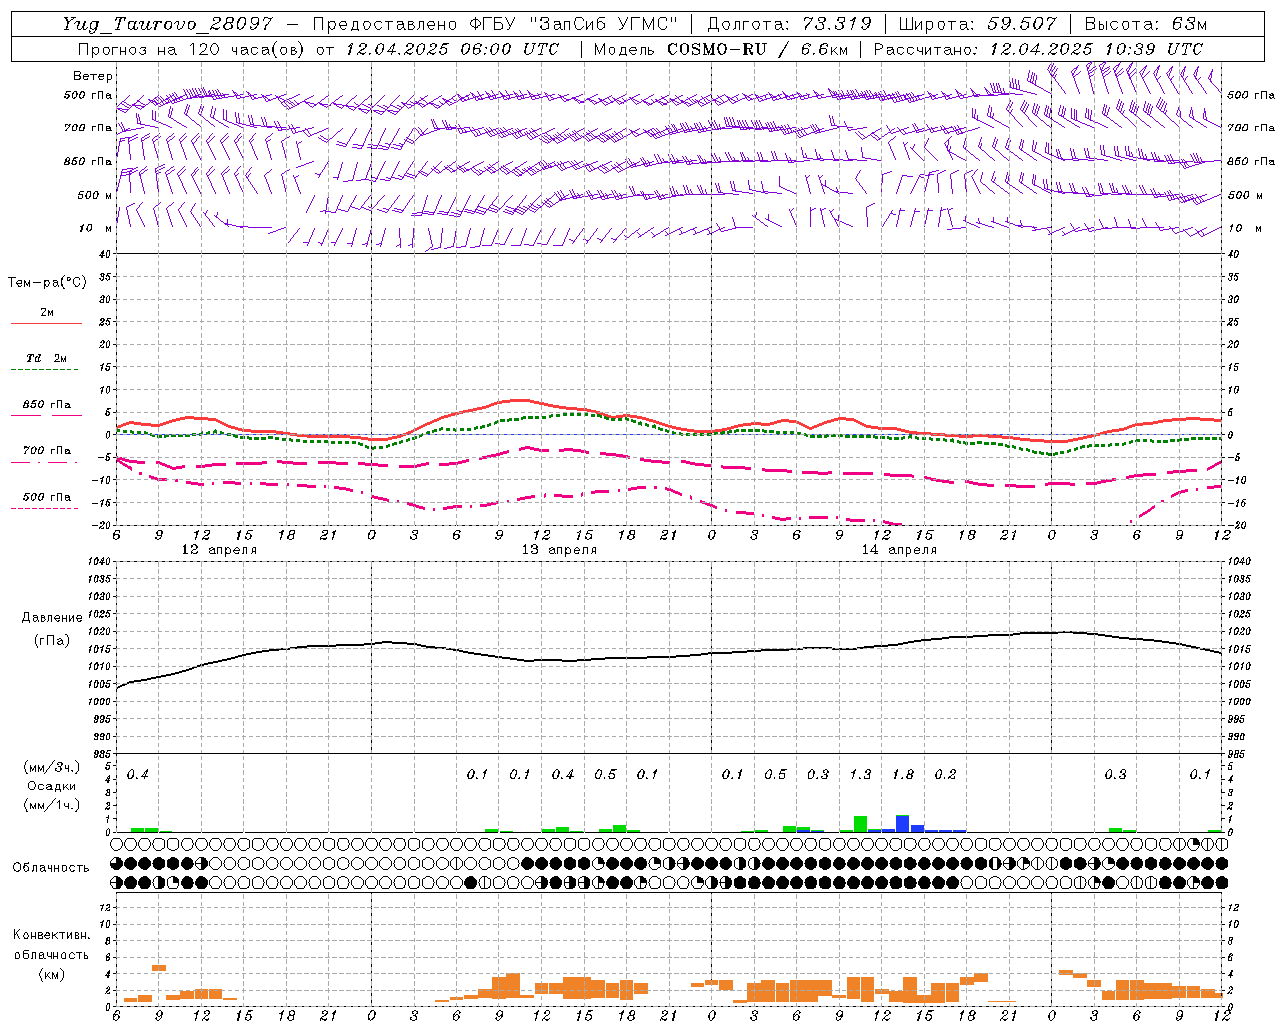
Task: Click the tallest green precipitation bar on 14 апреля
Action: 860,824
